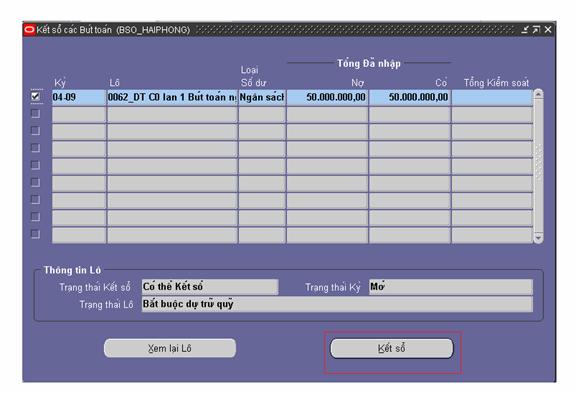
Task: Click the Tổng Kiểm soát cell in first row
Action: (492, 97)
